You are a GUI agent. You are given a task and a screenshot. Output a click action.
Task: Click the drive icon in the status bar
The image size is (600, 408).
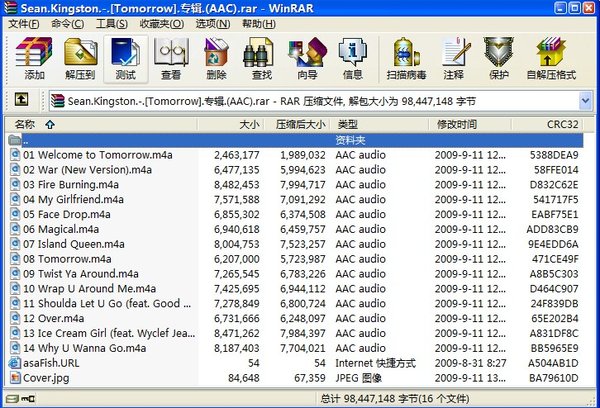pyautogui.click(x=12, y=399)
